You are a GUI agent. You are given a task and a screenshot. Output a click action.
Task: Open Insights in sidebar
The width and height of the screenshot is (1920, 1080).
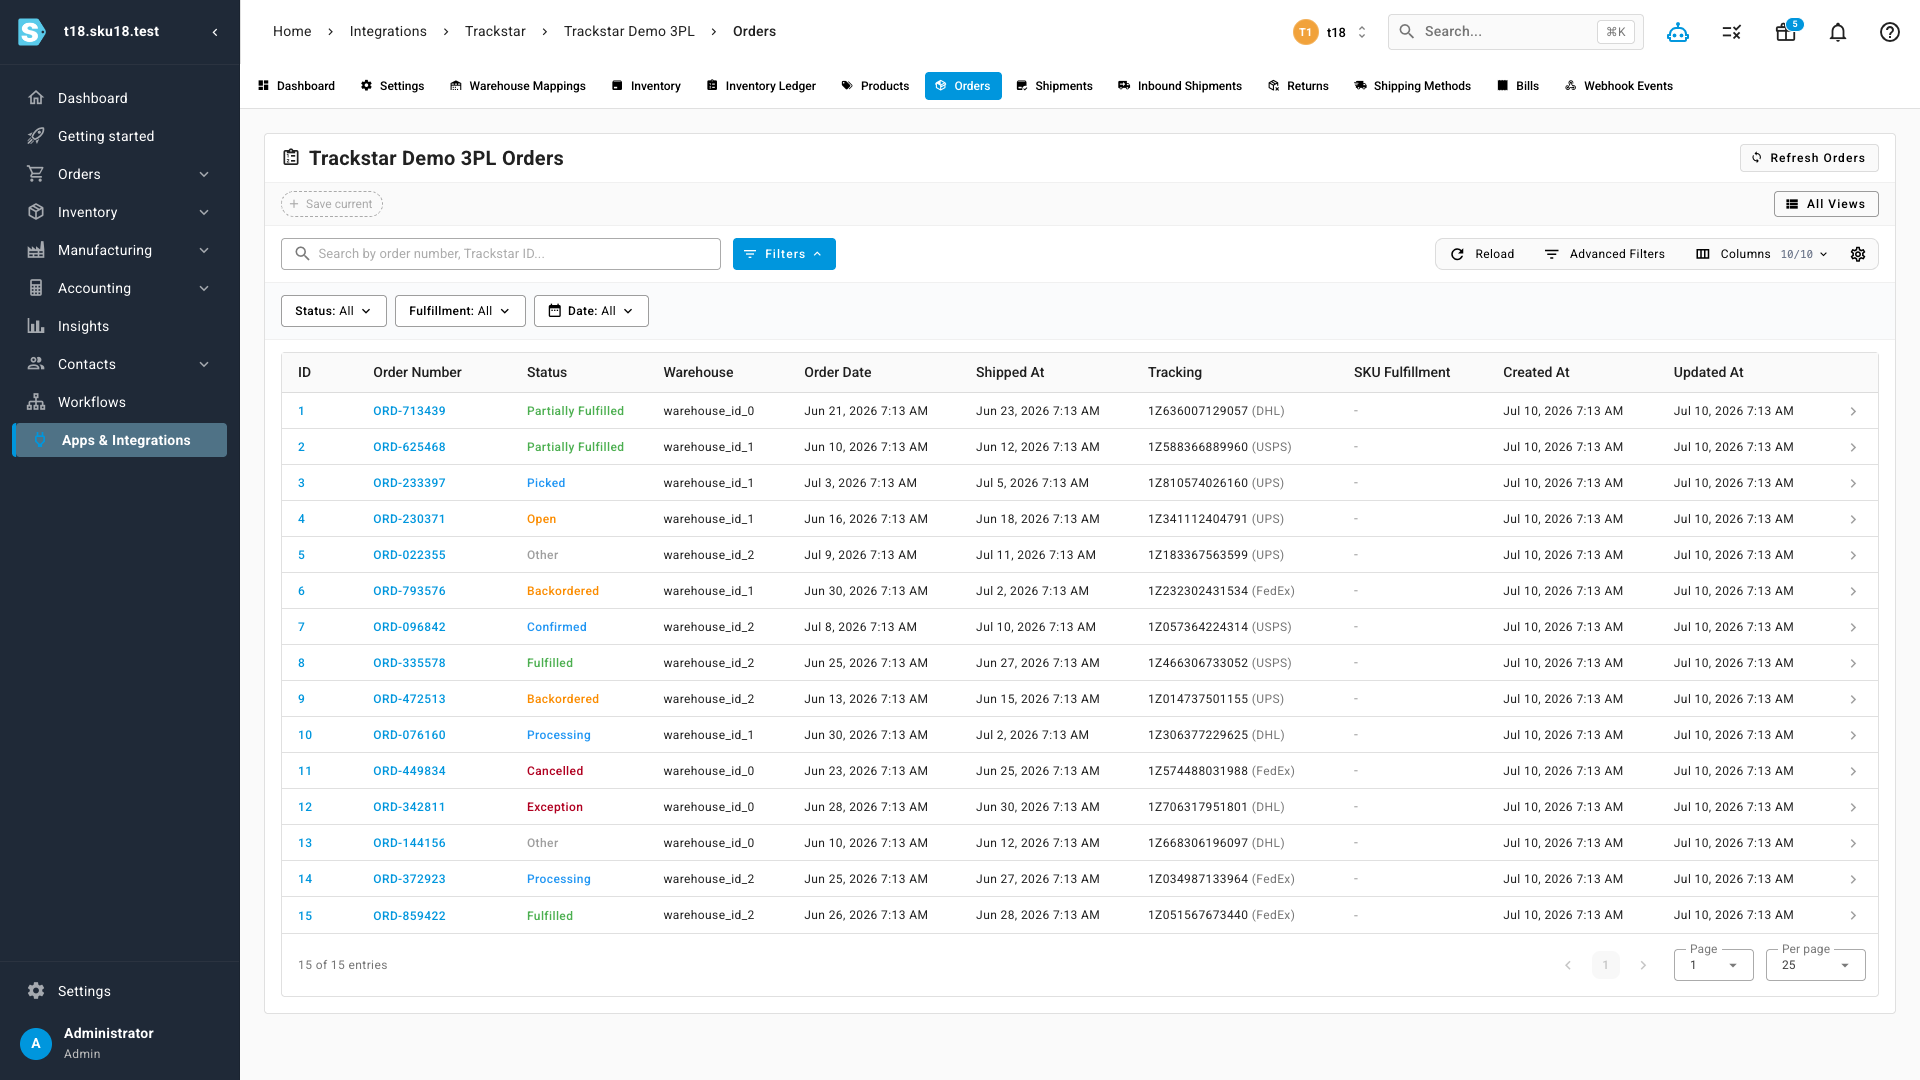click(120, 326)
